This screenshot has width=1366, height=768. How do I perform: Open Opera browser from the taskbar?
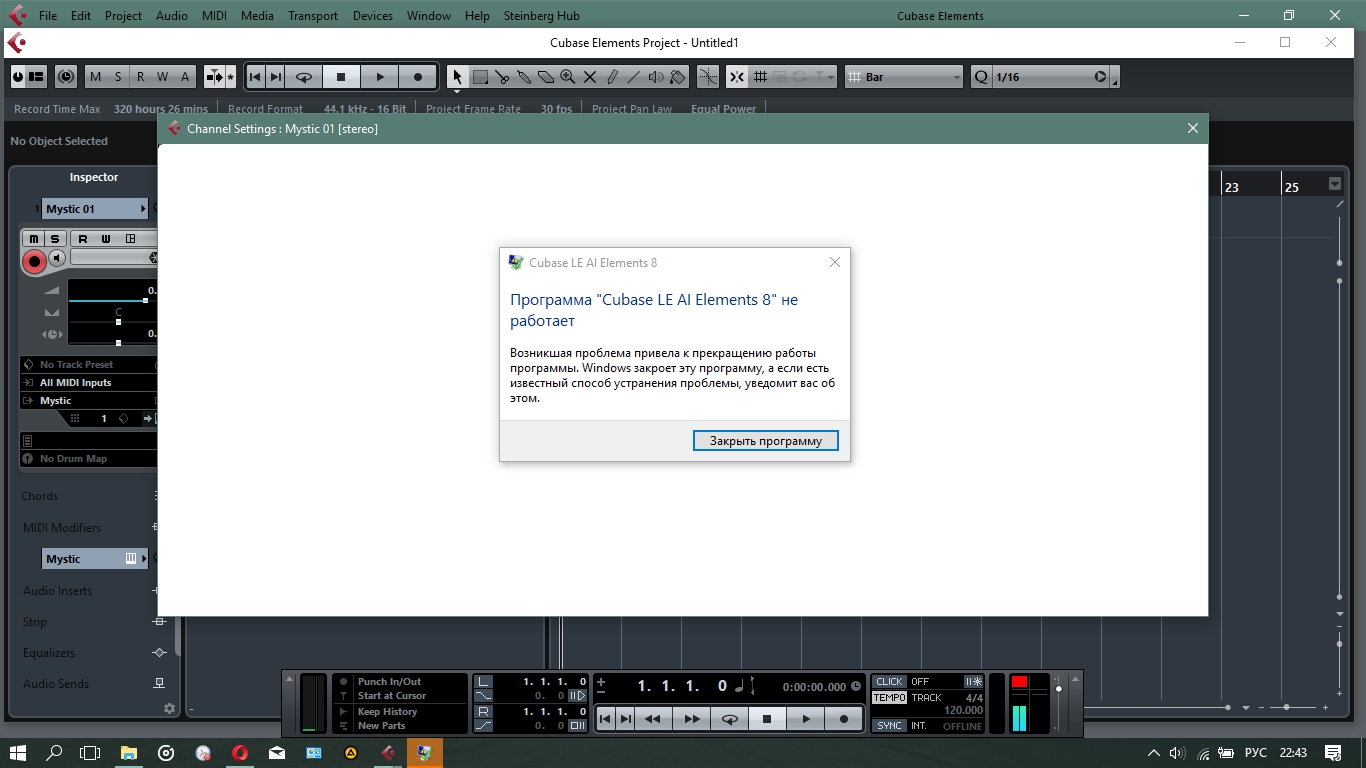click(240, 753)
